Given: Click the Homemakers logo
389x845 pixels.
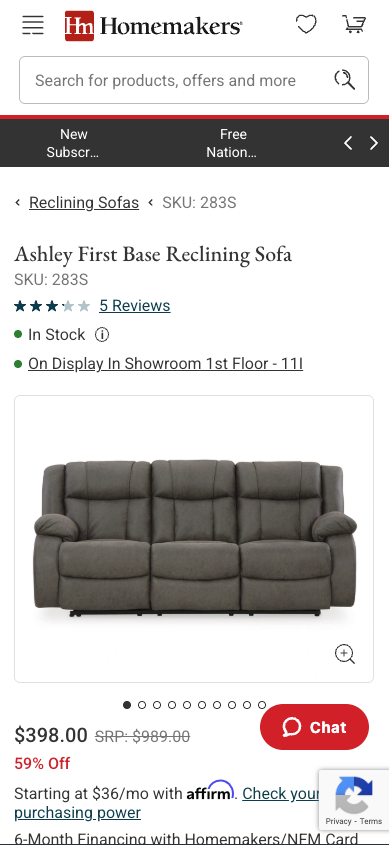Looking at the screenshot, I should tap(153, 25).
